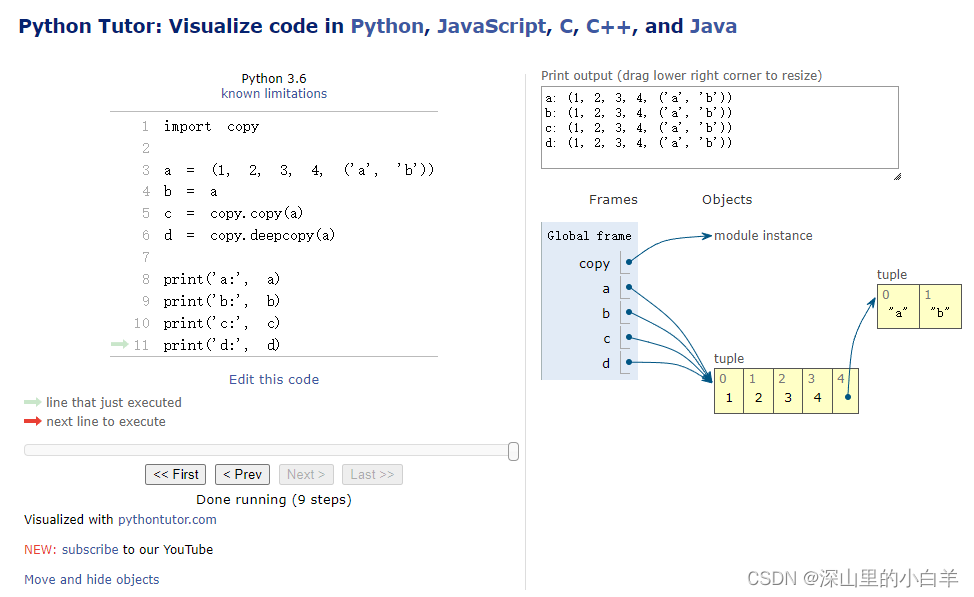Image resolution: width=974 pixels, height=597 pixels.
Task: Click Move and hide objects link
Action: (92, 580)
